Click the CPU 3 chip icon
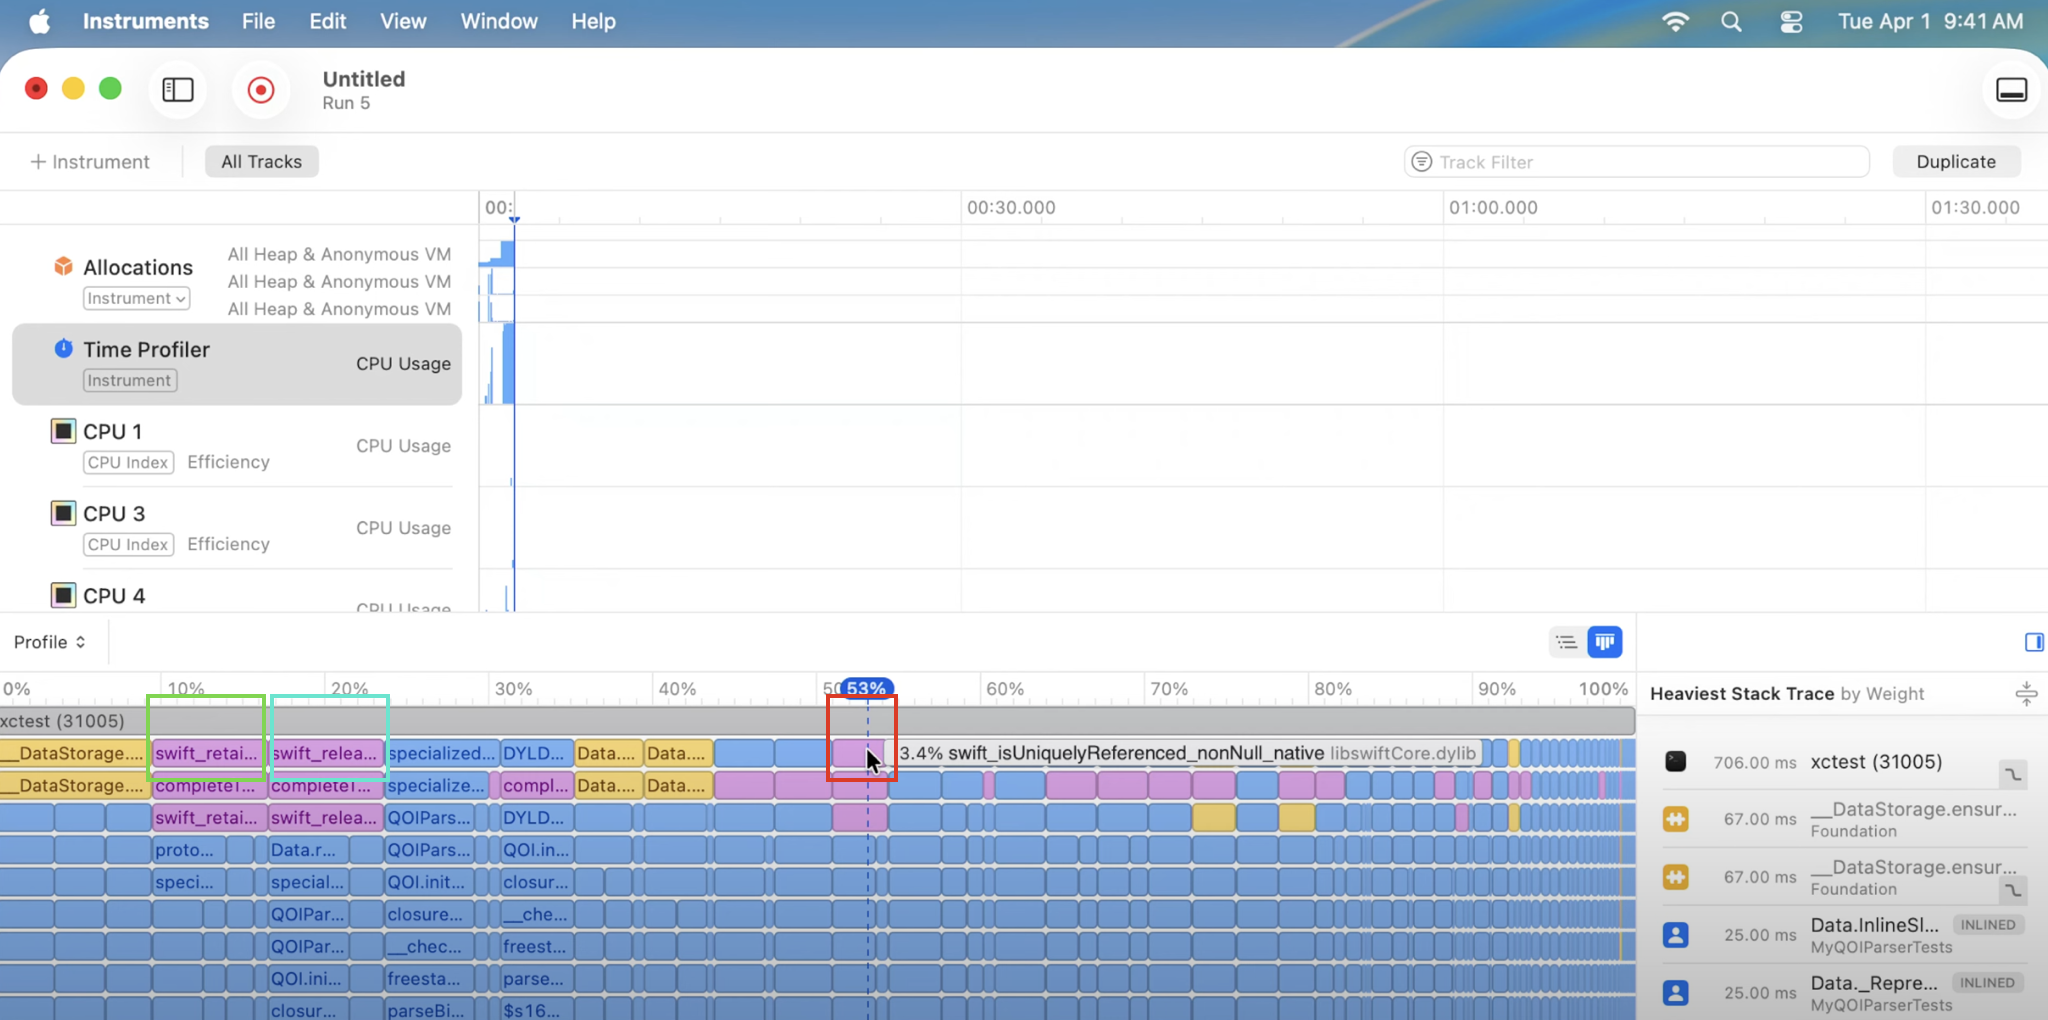Screen dimensions: 2048x1020 (63, 513)
